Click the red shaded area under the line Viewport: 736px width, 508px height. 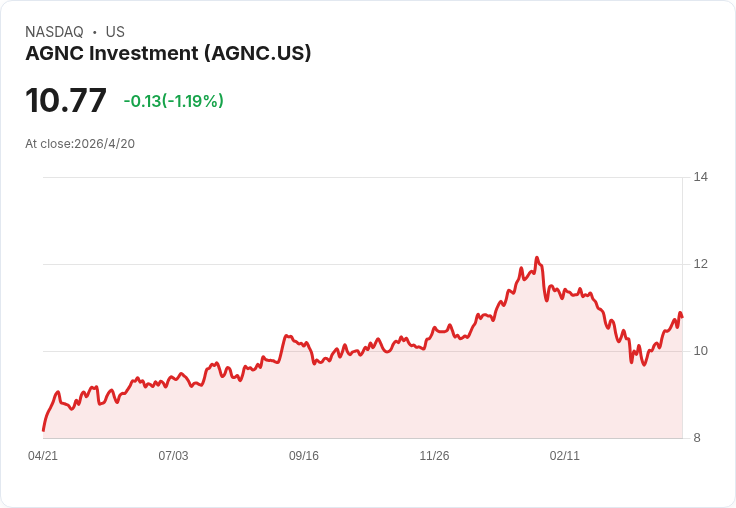tap(400, 400)
